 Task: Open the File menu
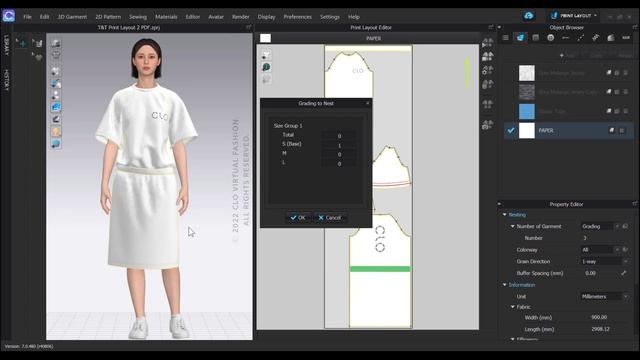pos(27,17)
